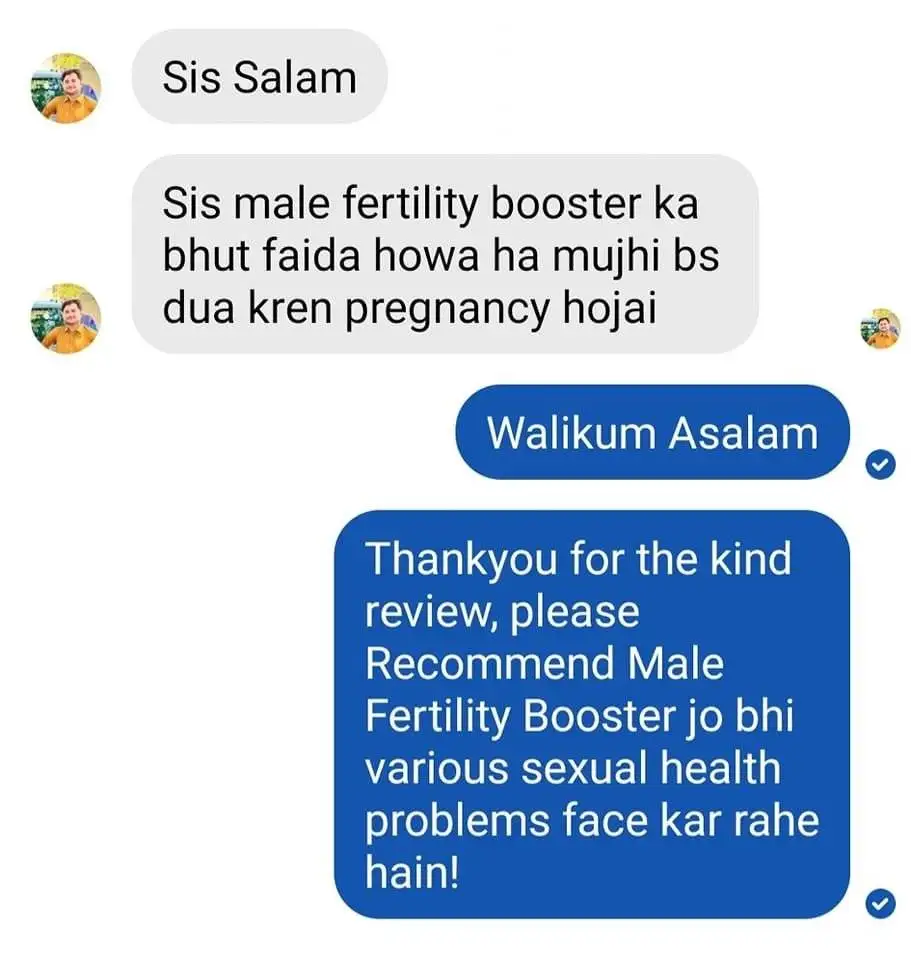Click the word "faida" in the gray bubble
911x960 pixels.
pos(312,255)
